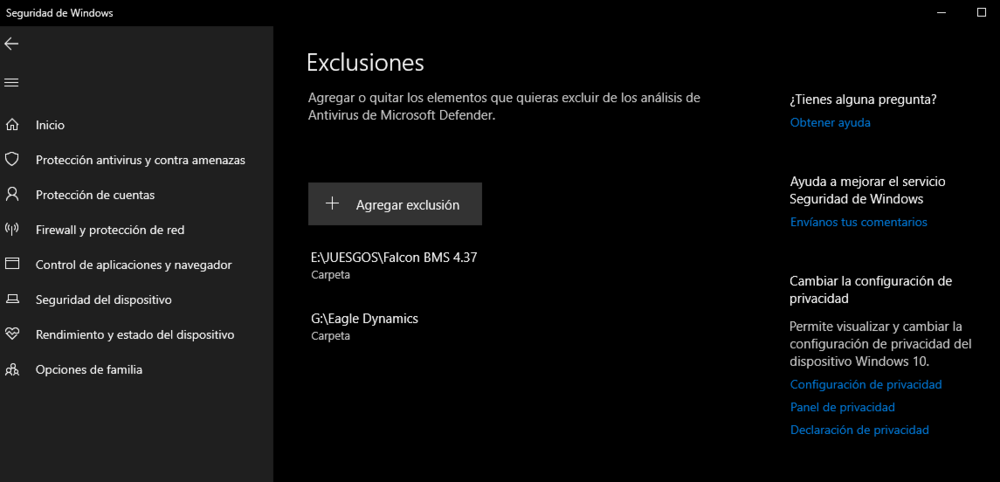Click Envíanos tus comentarios link
Image resolution: width=1000 pixels, height=482 pixels.
[x=858, y=223]
